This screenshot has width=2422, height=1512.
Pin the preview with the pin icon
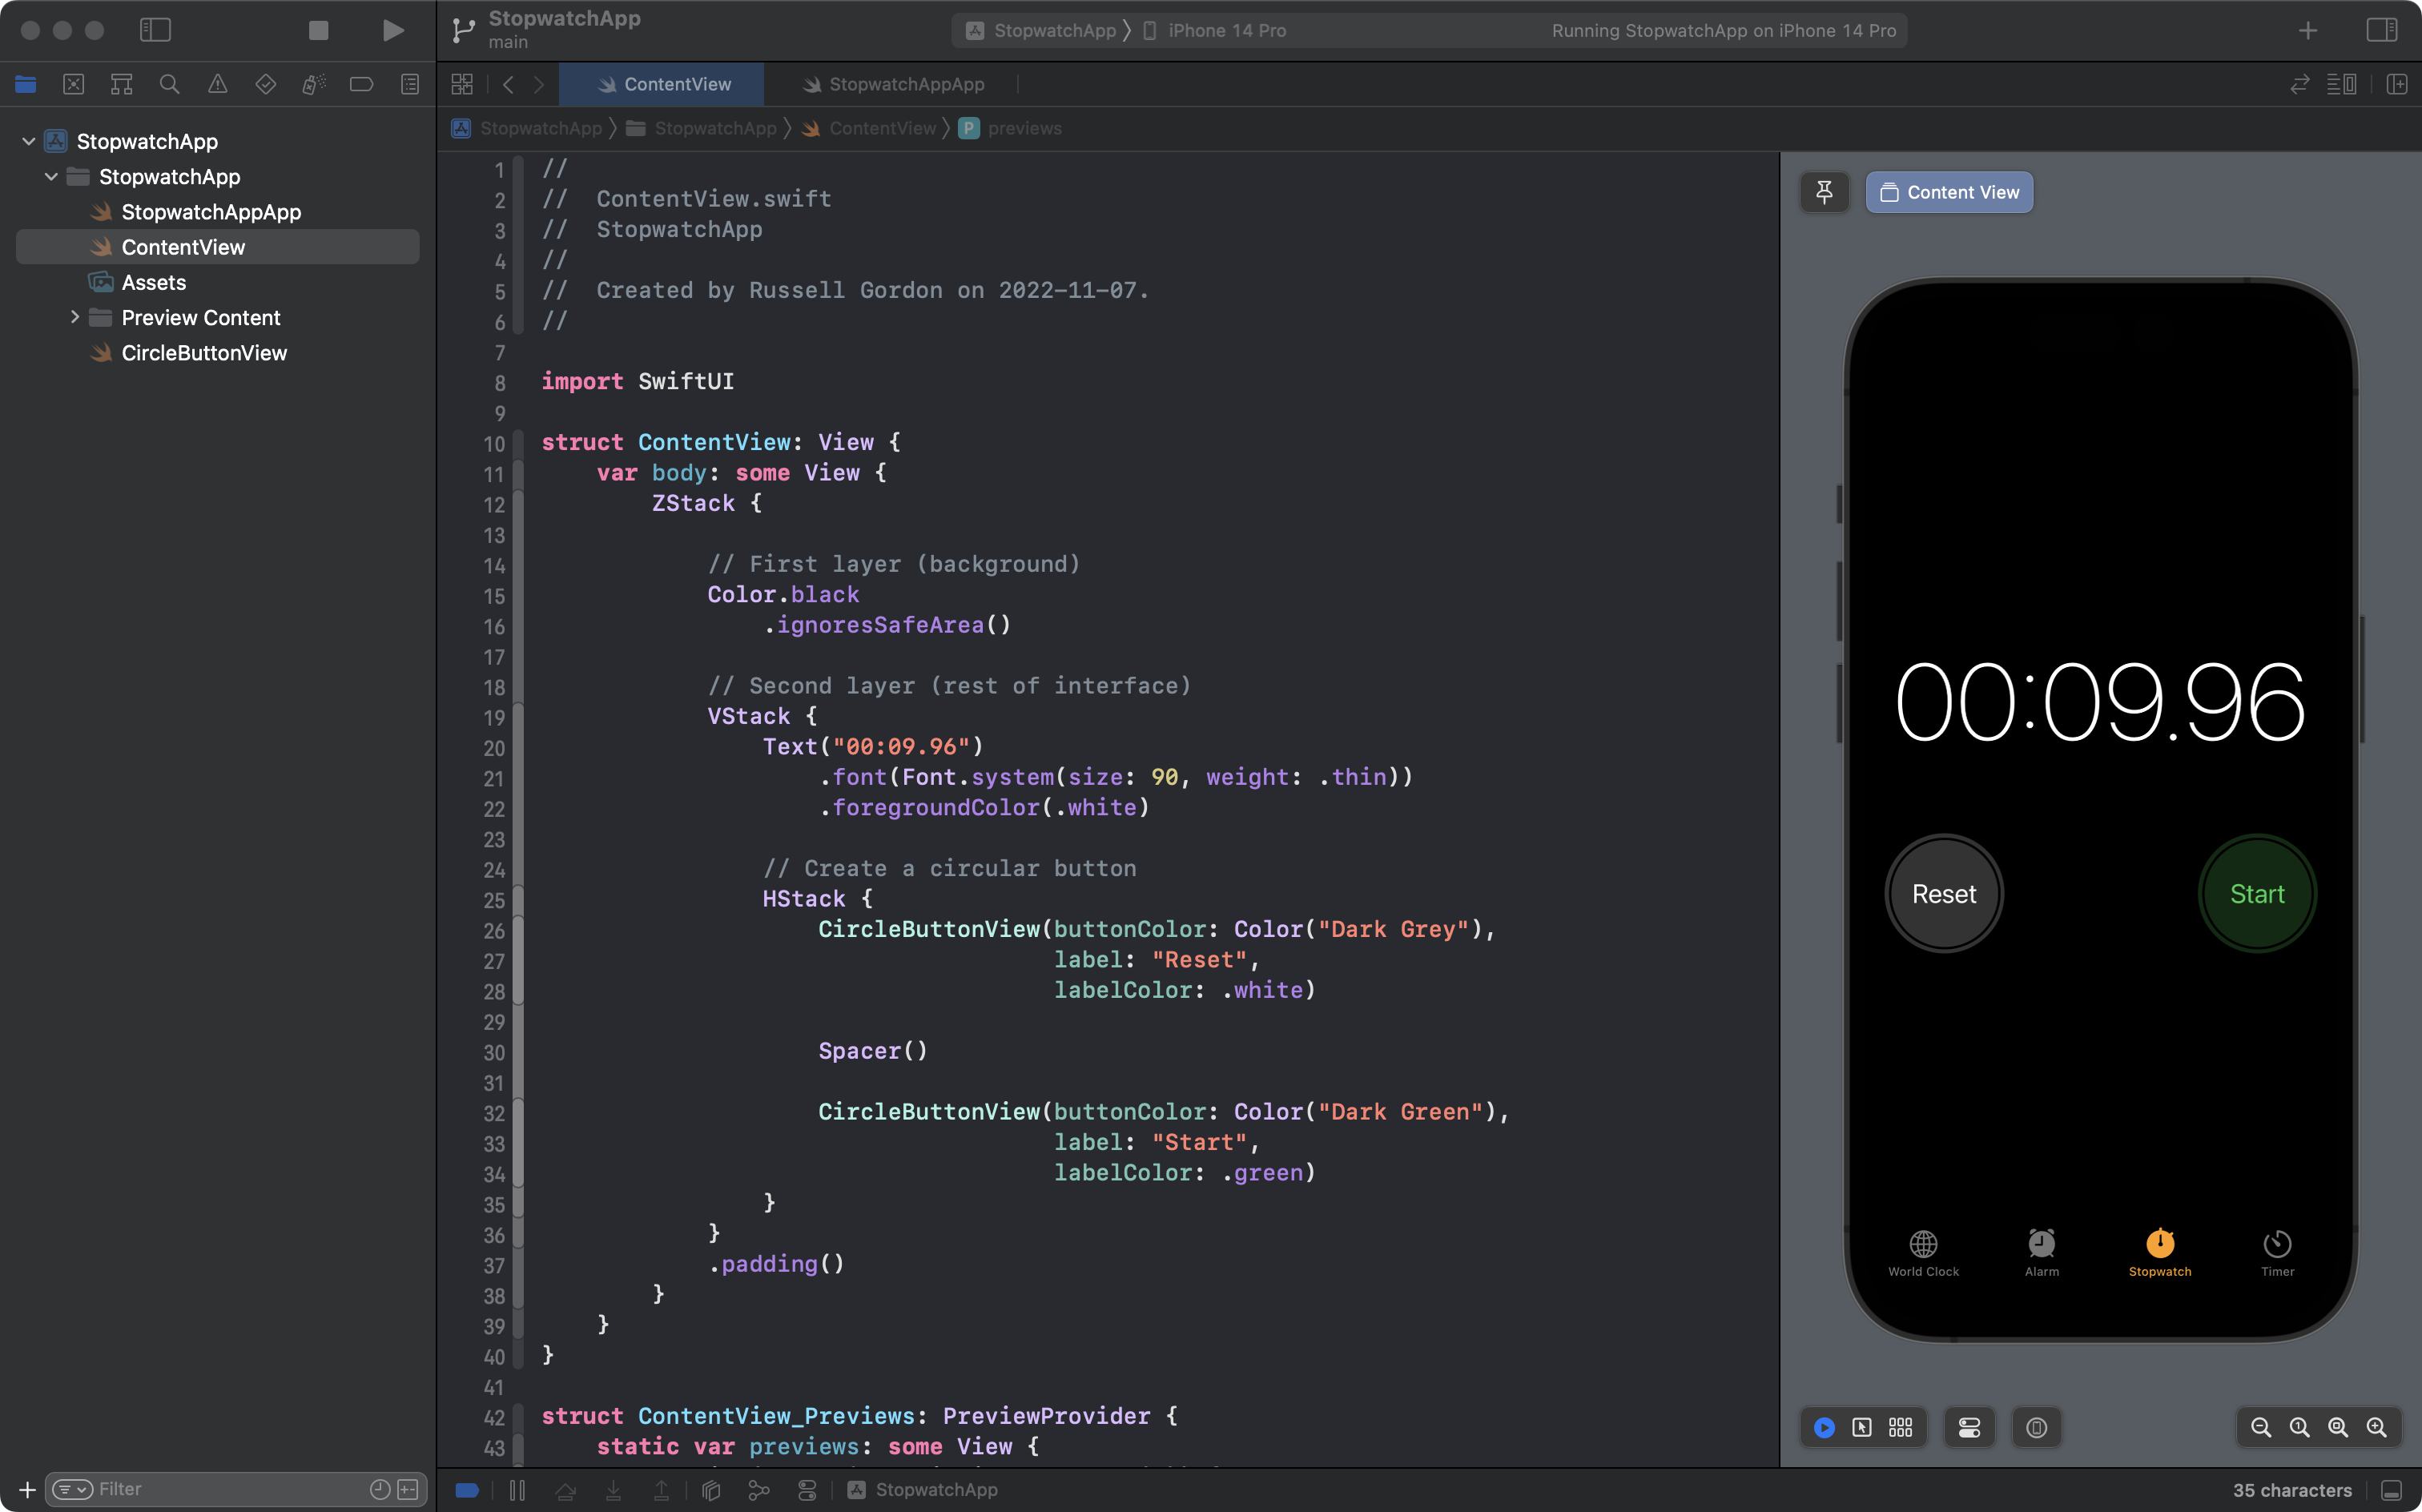[1824, 192]
